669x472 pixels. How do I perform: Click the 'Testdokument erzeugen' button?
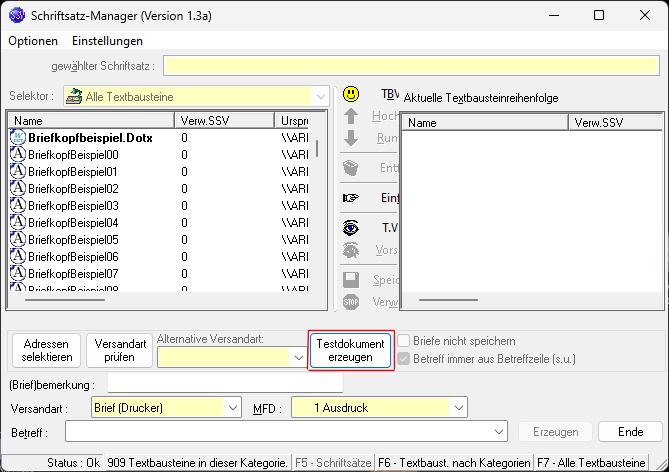click(x=350, y=350)
